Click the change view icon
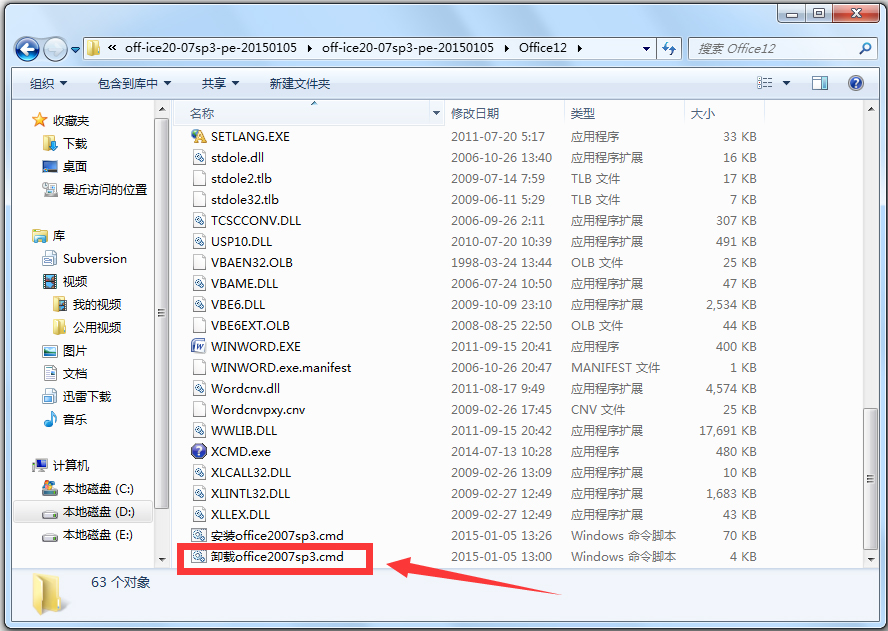Viewport: 888px width, 631px height. click(765, 83)
